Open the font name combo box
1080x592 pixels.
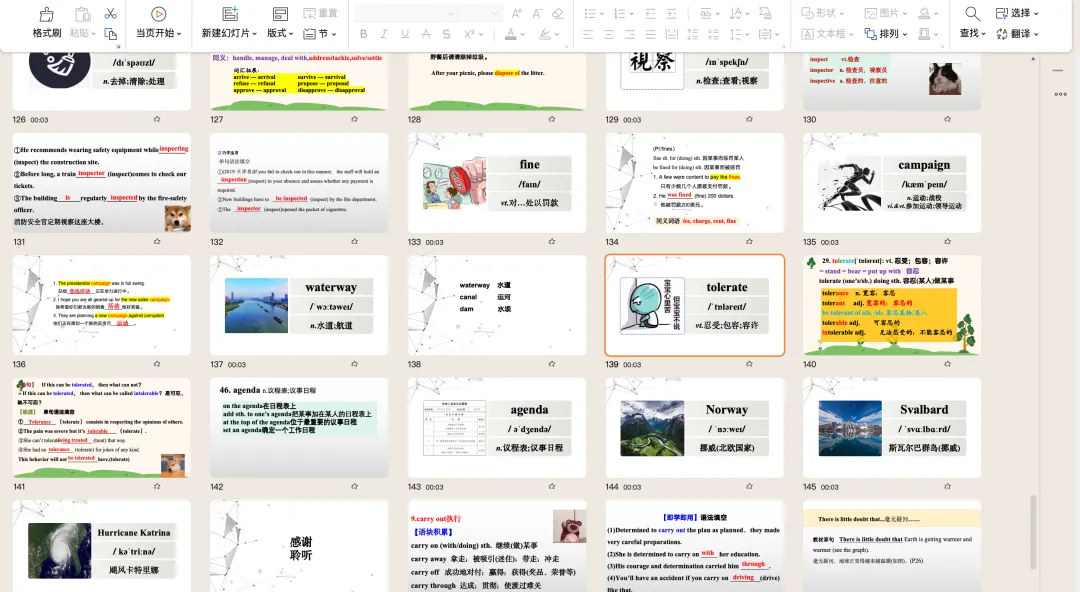(x=406, y=14)
